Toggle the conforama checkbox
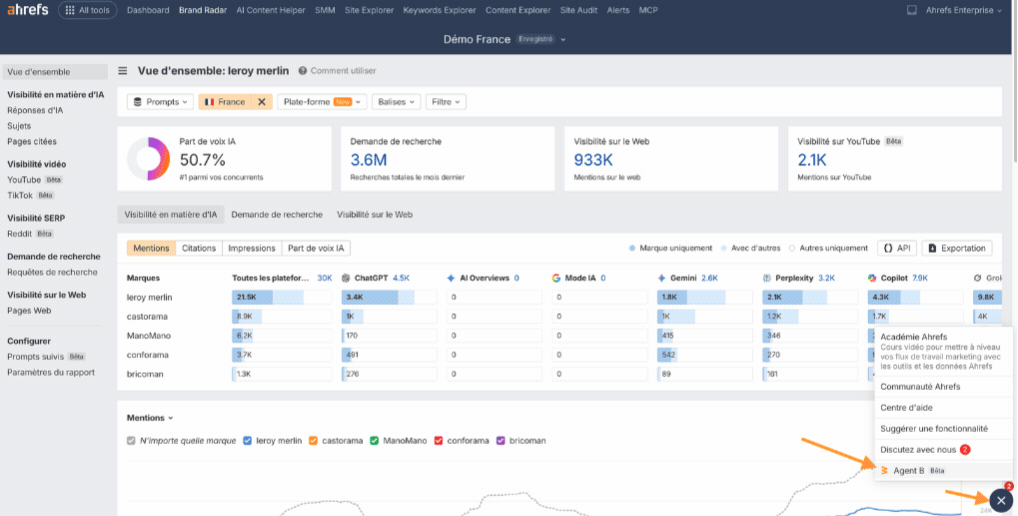Screen dimensions: 1018x516 pyautogui.click(x=438, y=441)
